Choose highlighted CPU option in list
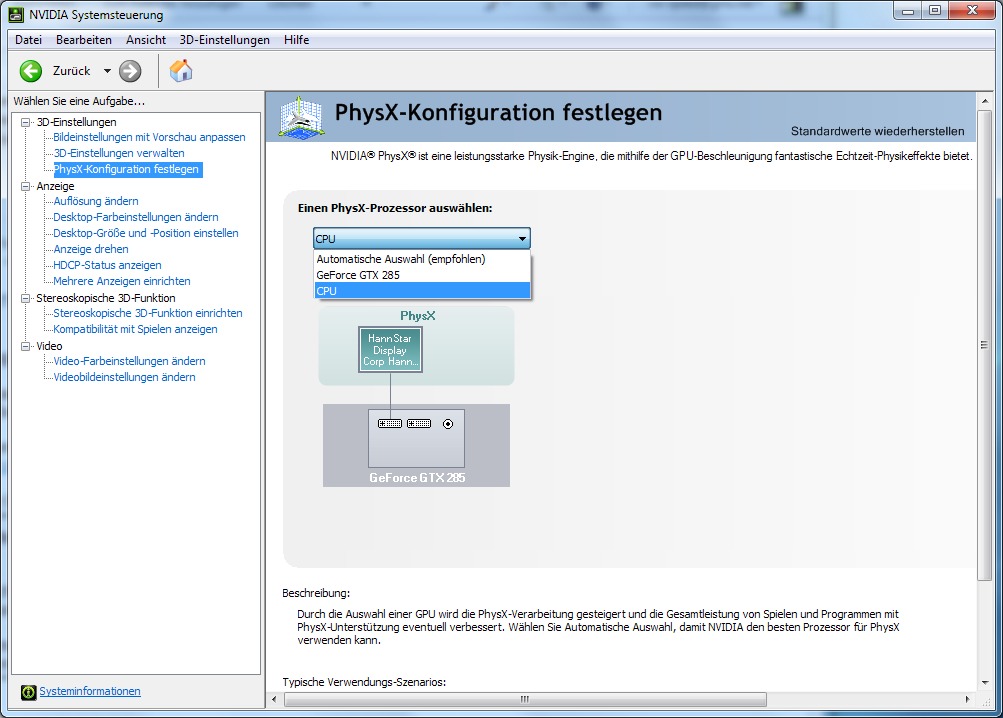 [x=422, y=291]
